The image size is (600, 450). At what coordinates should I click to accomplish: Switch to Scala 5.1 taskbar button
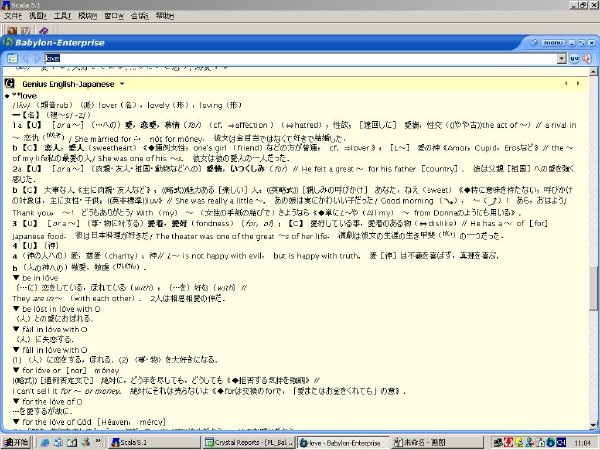point(154,442)
